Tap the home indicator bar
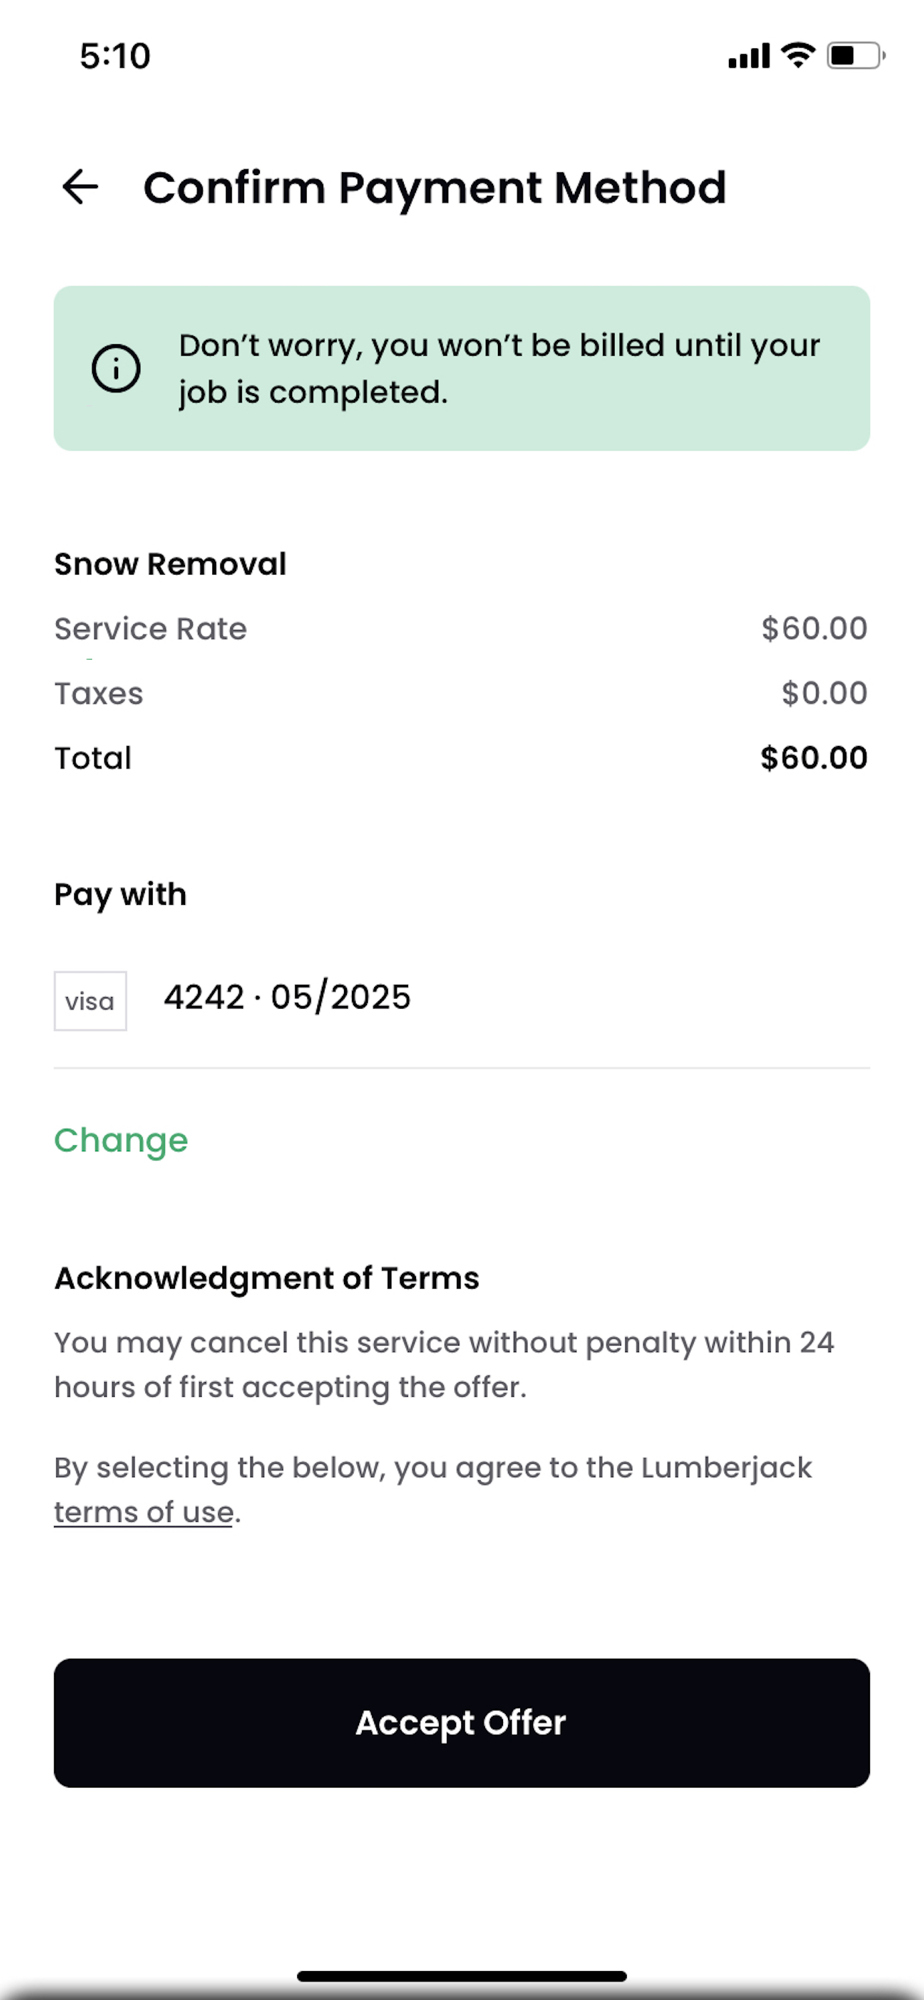Image resolution: width=924 pixels, height=2000 pixels. (462, 1976)
